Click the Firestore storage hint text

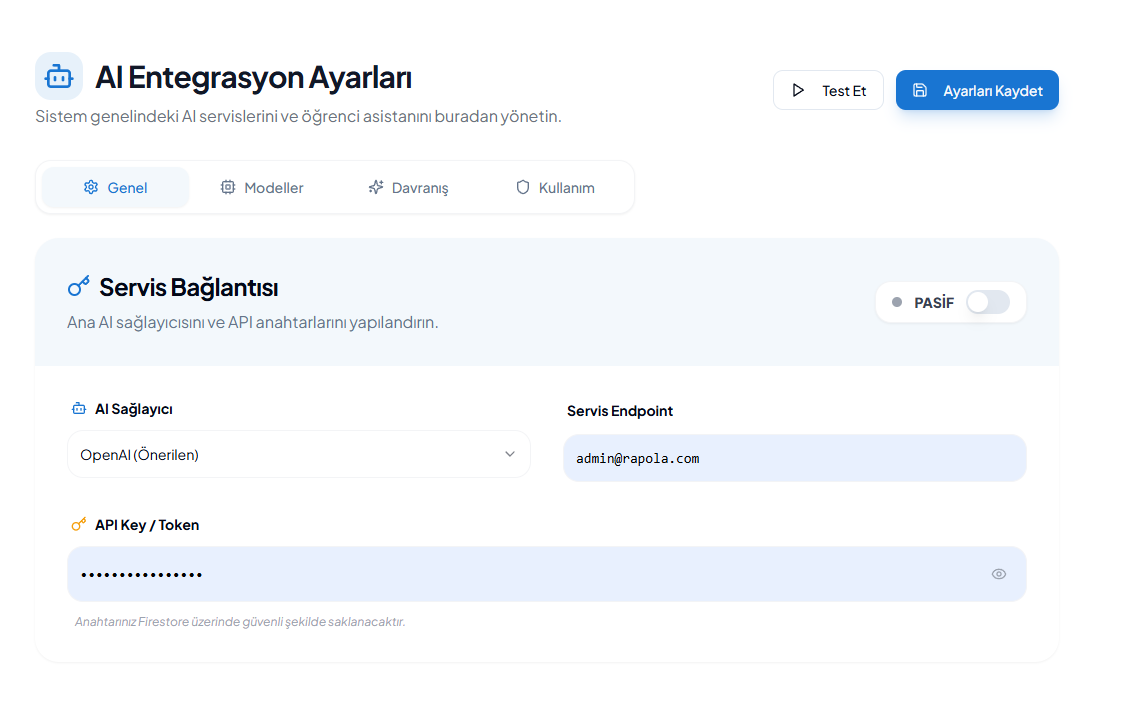coord(240,622)
